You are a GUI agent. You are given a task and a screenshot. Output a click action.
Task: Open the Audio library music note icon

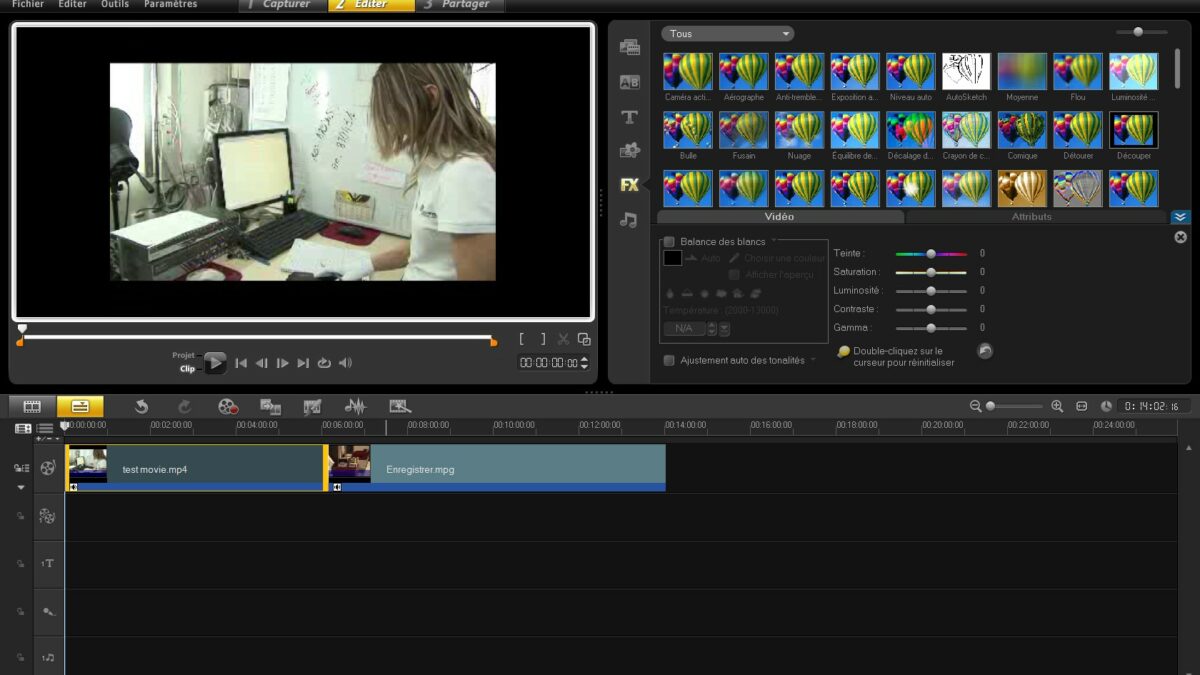[629, 220]
